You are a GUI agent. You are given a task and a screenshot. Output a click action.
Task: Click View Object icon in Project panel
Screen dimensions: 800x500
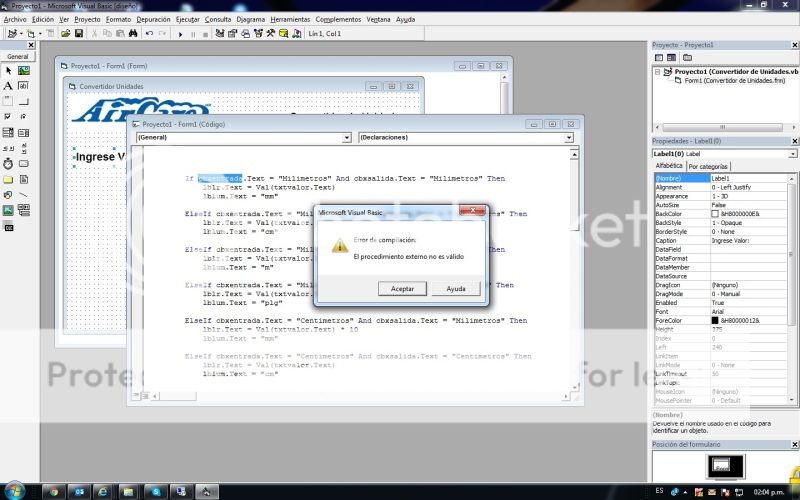pyautogui.click(x=671, y=58)
